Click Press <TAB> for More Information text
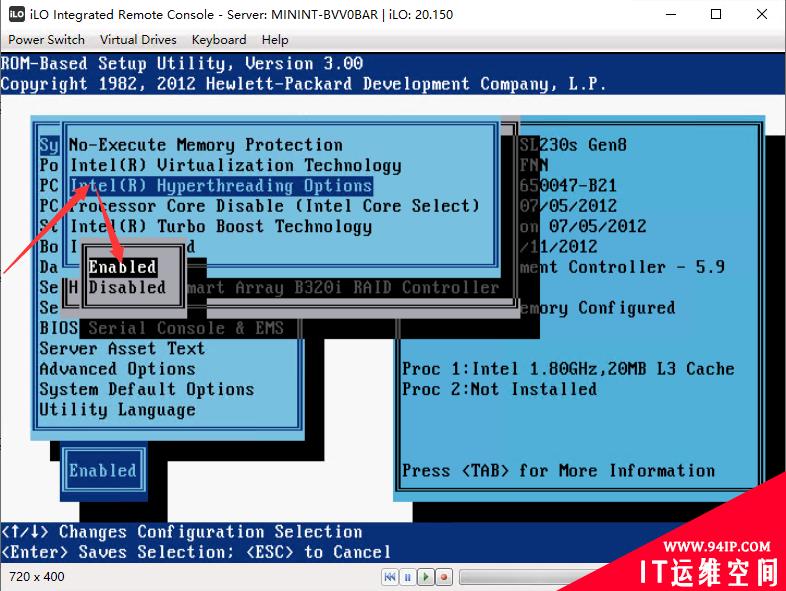Viewport: 786px width, 591px height. pos(558,471)
